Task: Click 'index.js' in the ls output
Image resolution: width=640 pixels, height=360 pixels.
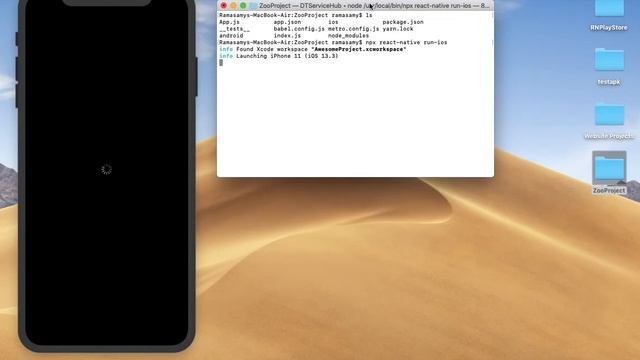Action: tap(287, 36)
